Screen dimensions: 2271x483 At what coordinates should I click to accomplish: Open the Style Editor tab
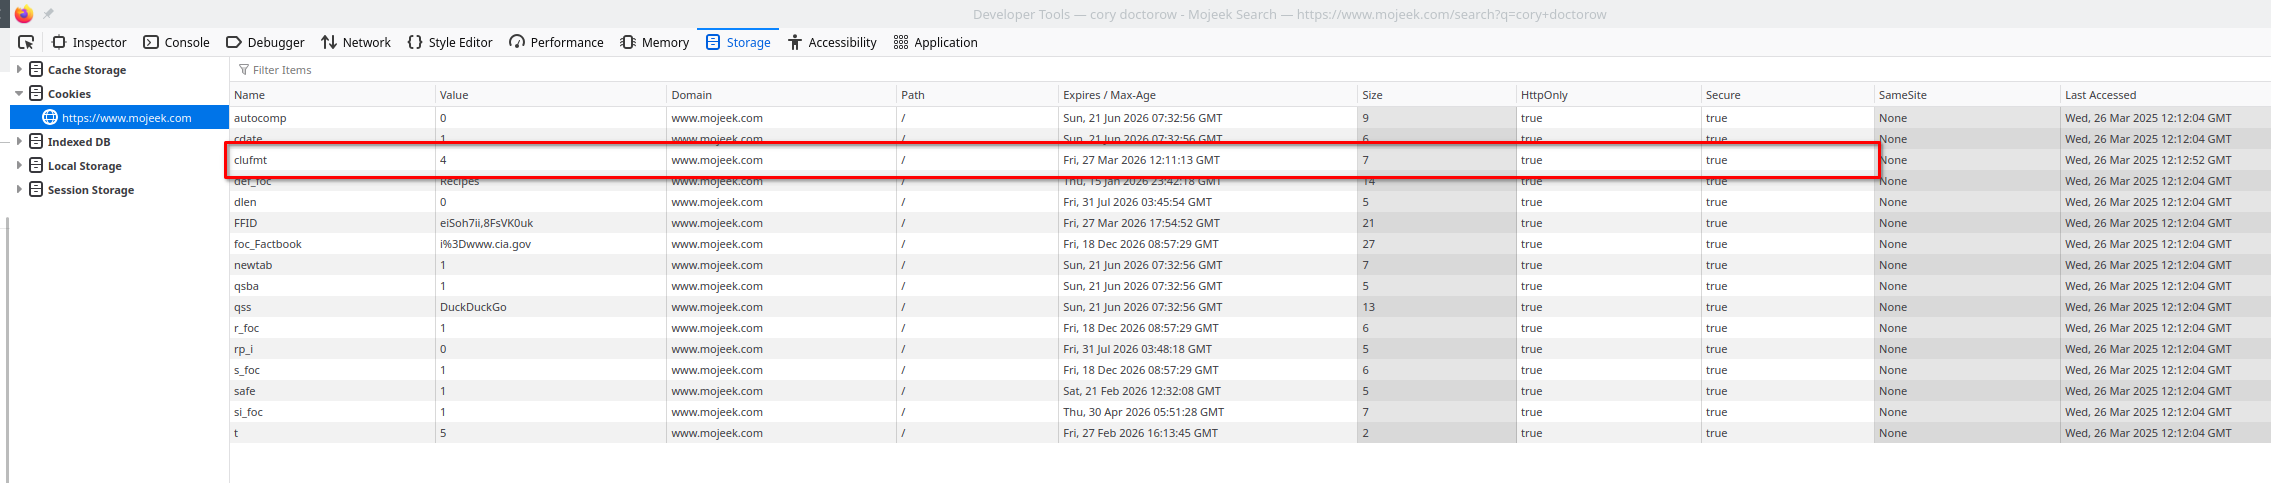point(450,42)
